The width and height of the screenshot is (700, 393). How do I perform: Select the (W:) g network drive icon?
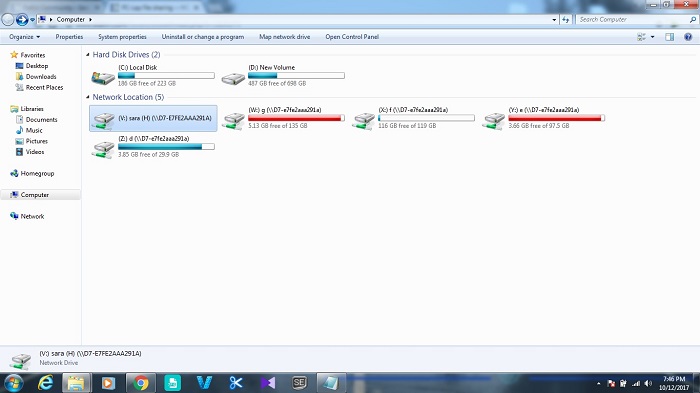(x=233, y=121)
